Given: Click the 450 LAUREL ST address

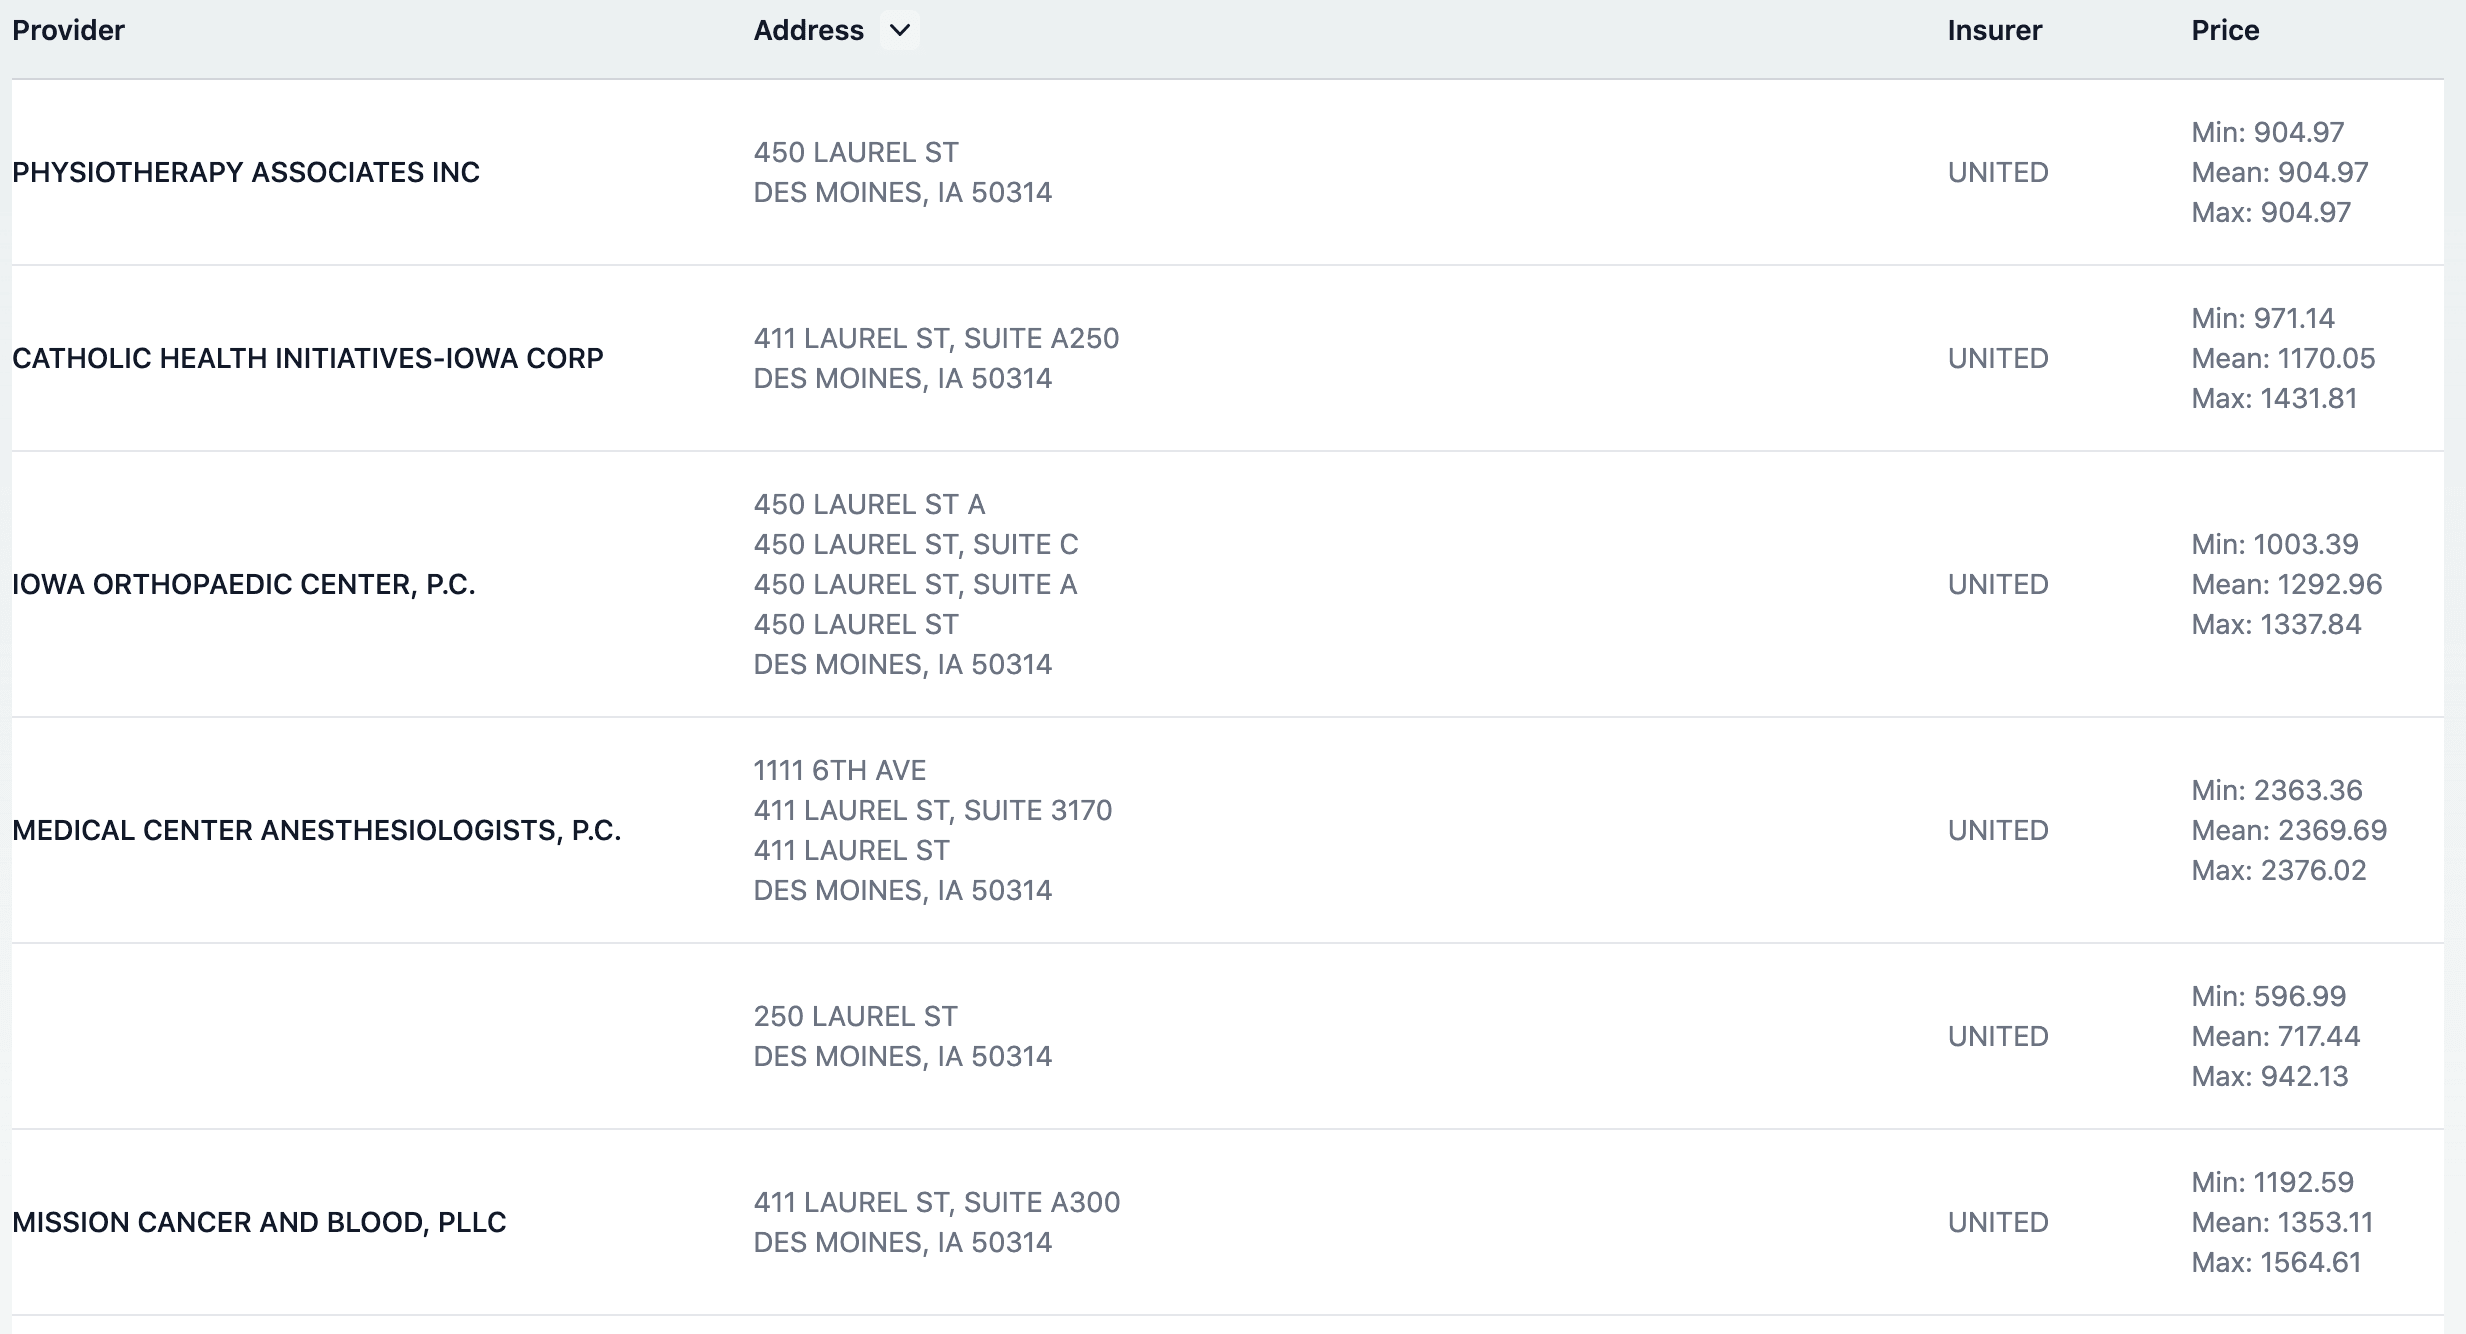Looking at the screenshot, I should [x=855, y=152].
